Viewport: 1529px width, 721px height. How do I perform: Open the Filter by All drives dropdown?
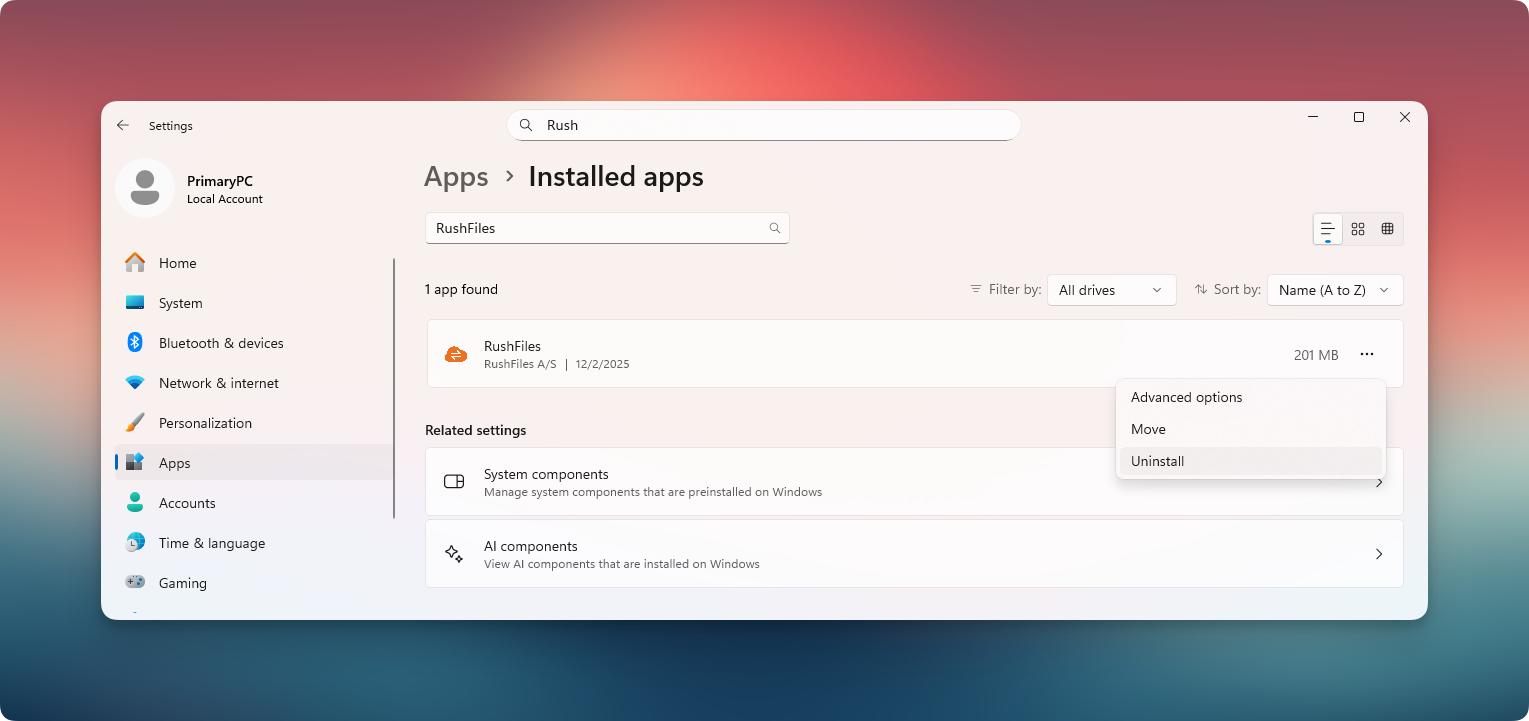1112,290
